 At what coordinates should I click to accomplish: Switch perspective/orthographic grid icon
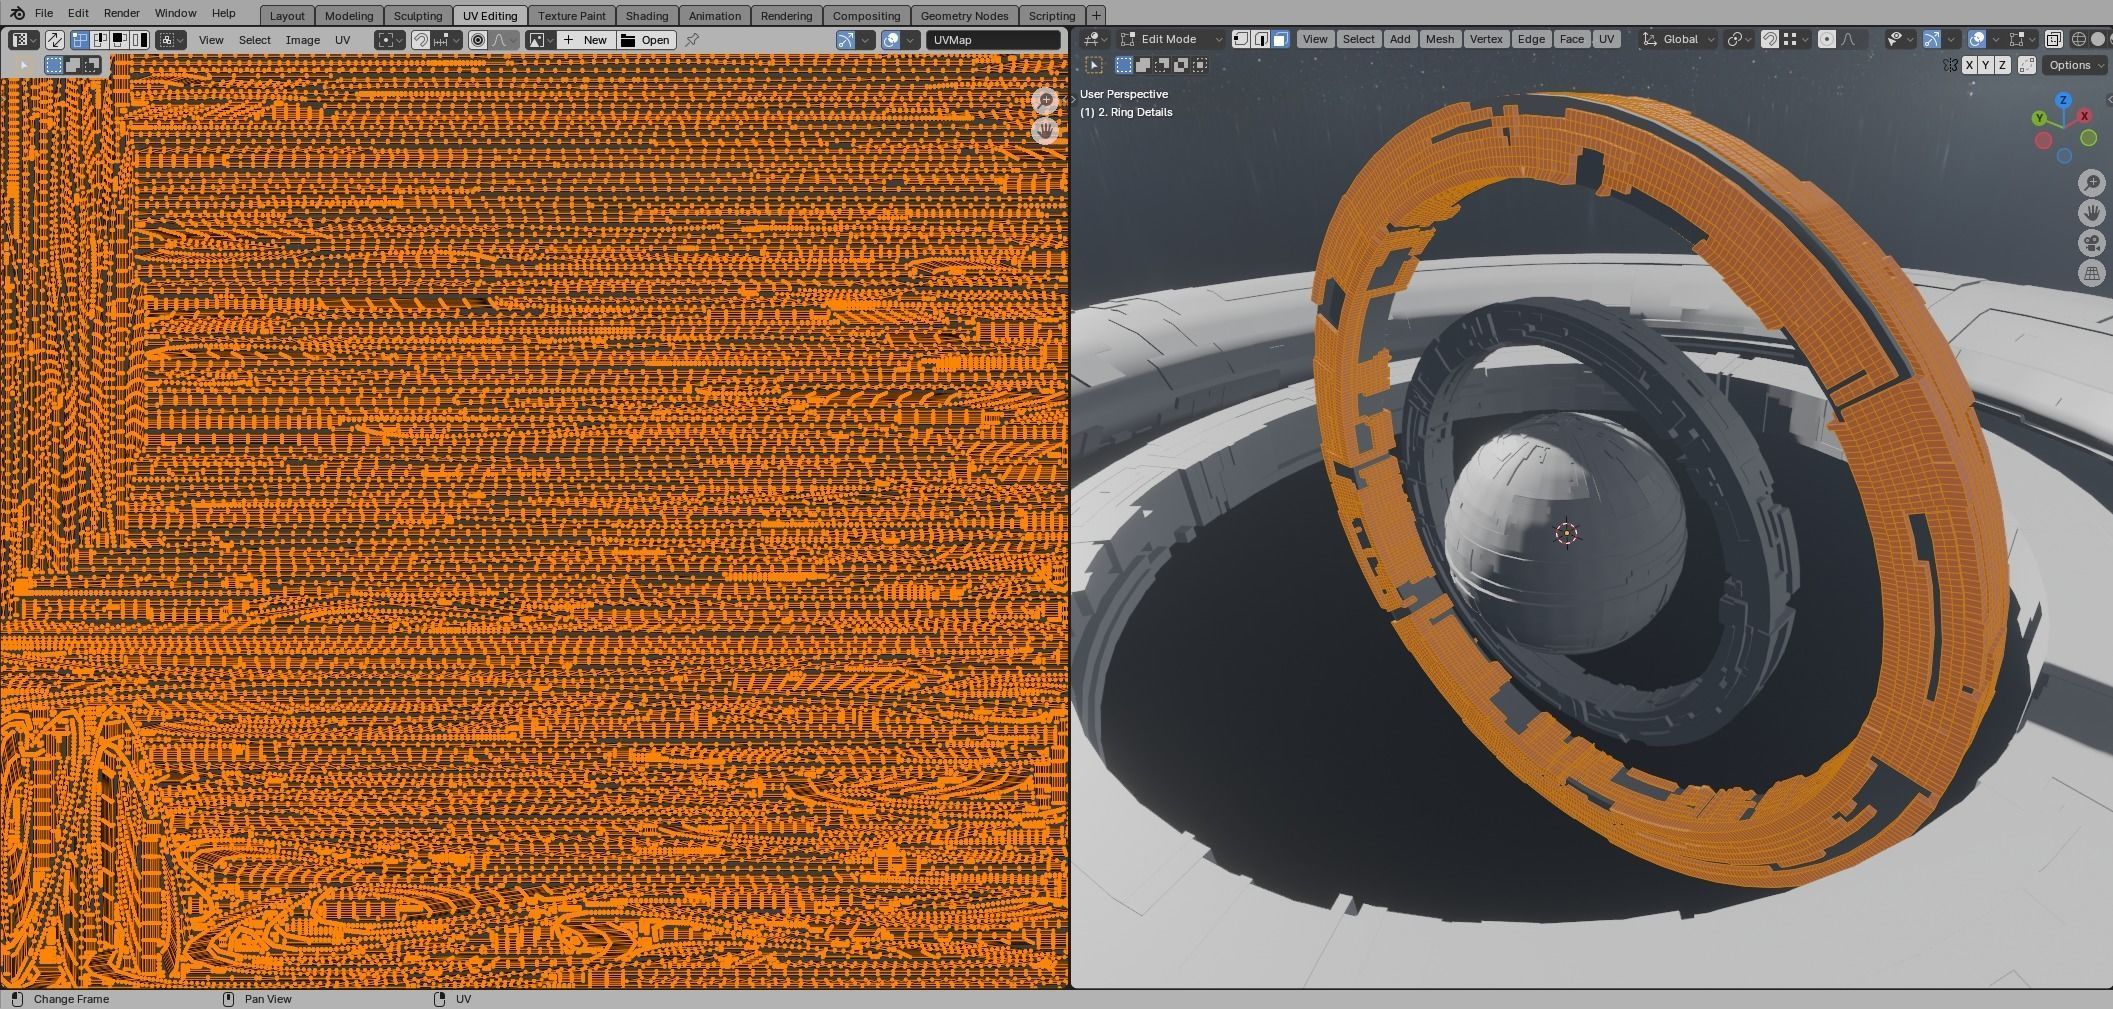(x=2092, y=273)
